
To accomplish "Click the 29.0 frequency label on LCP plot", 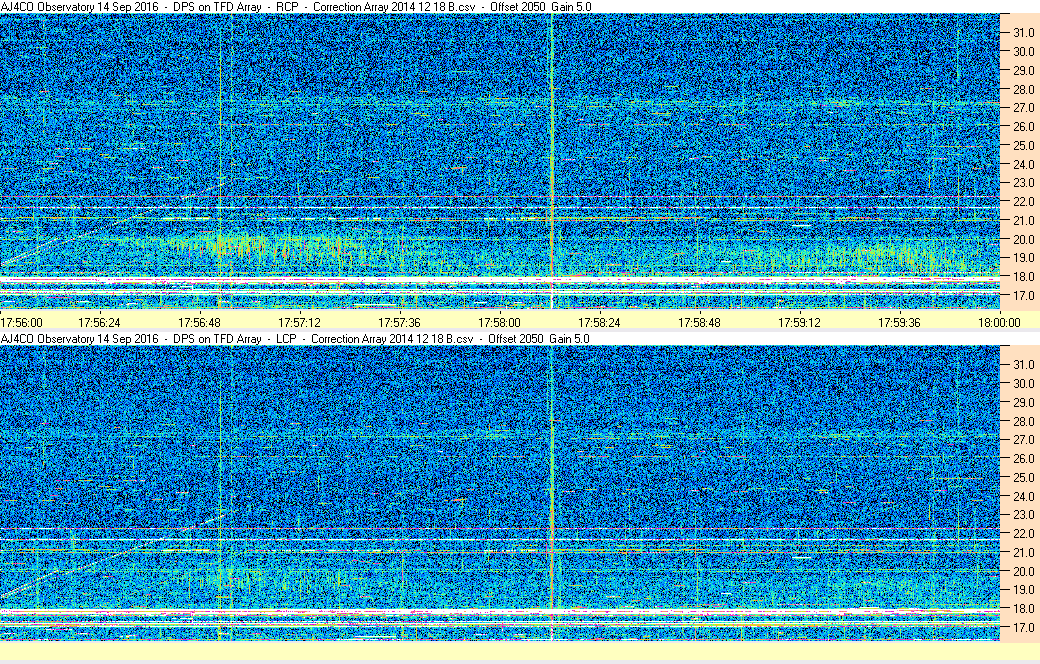I will click(x=1023, y=402).
